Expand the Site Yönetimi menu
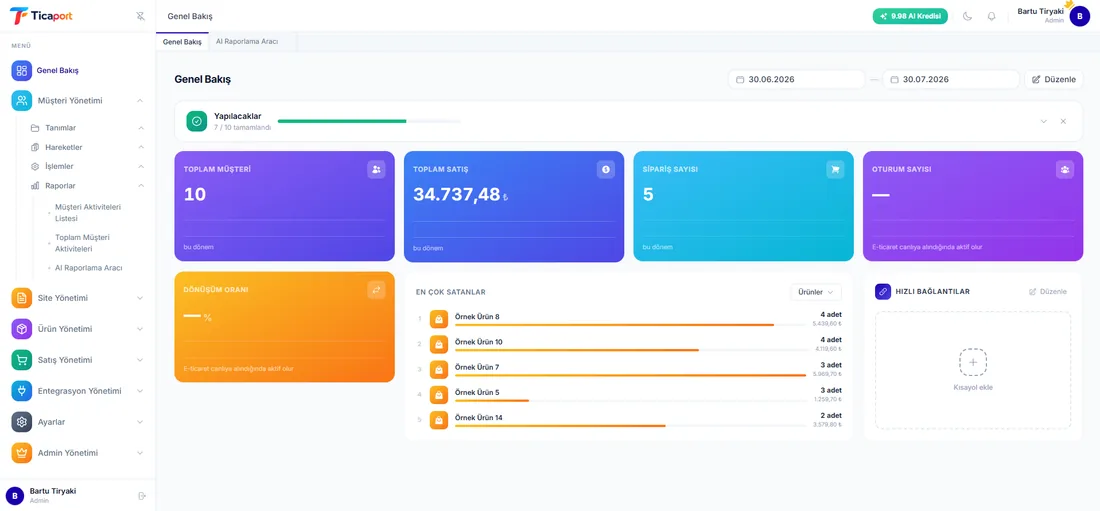 (x=140, y=298)
